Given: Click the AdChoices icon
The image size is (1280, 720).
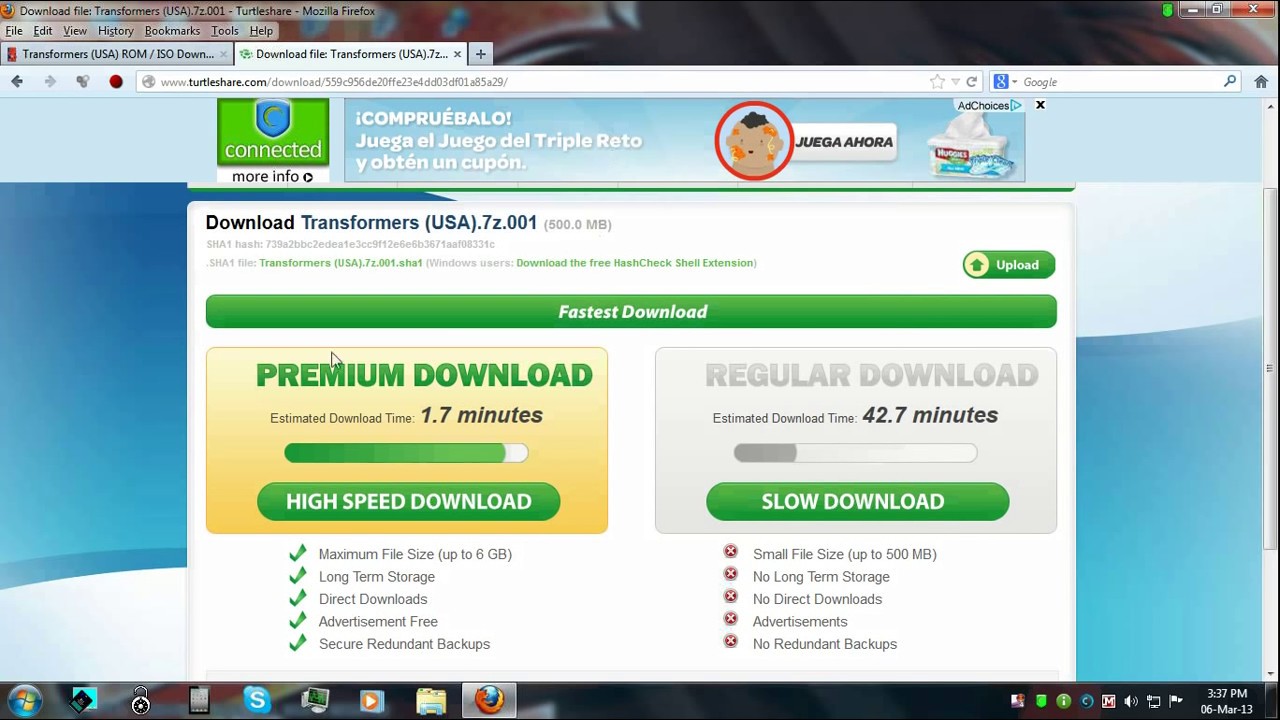Looking at the screenshot, I should tap(989, 105).
